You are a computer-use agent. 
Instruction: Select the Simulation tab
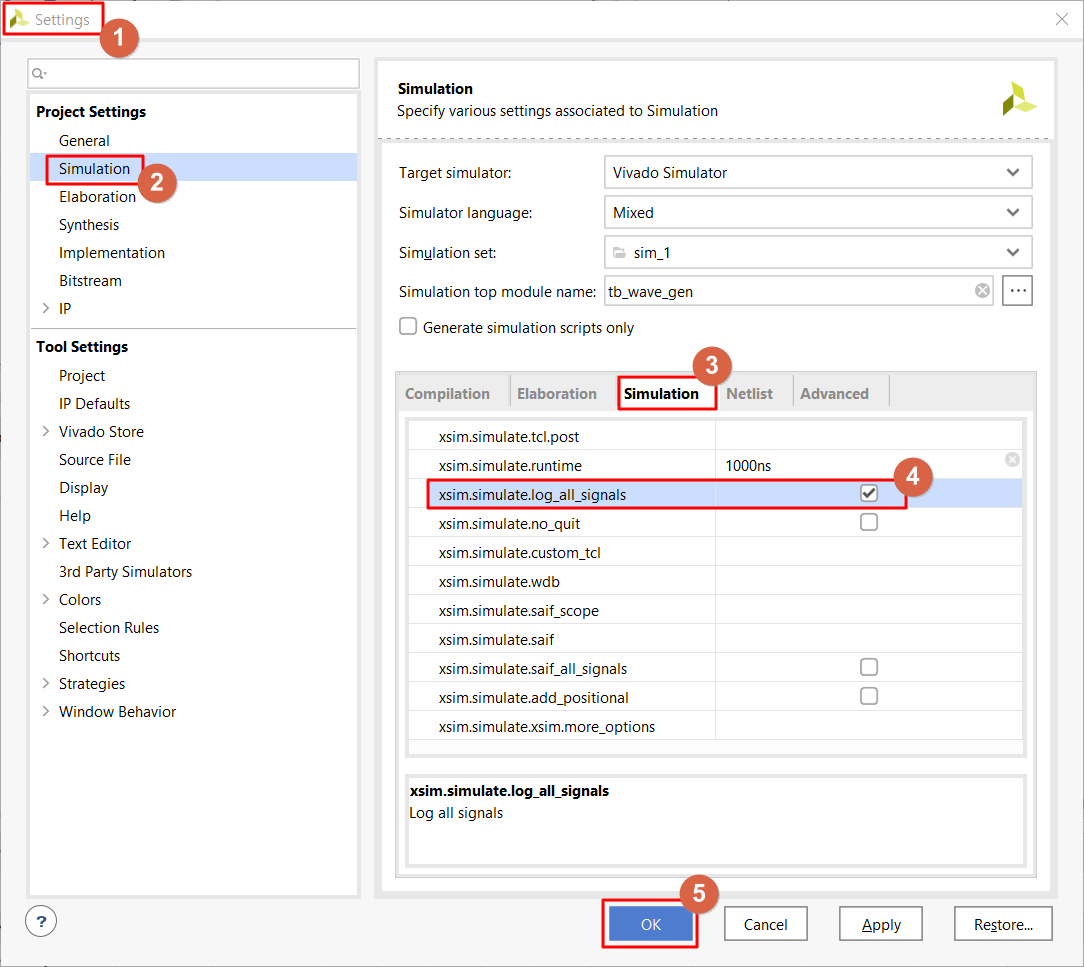click(661, 393)
